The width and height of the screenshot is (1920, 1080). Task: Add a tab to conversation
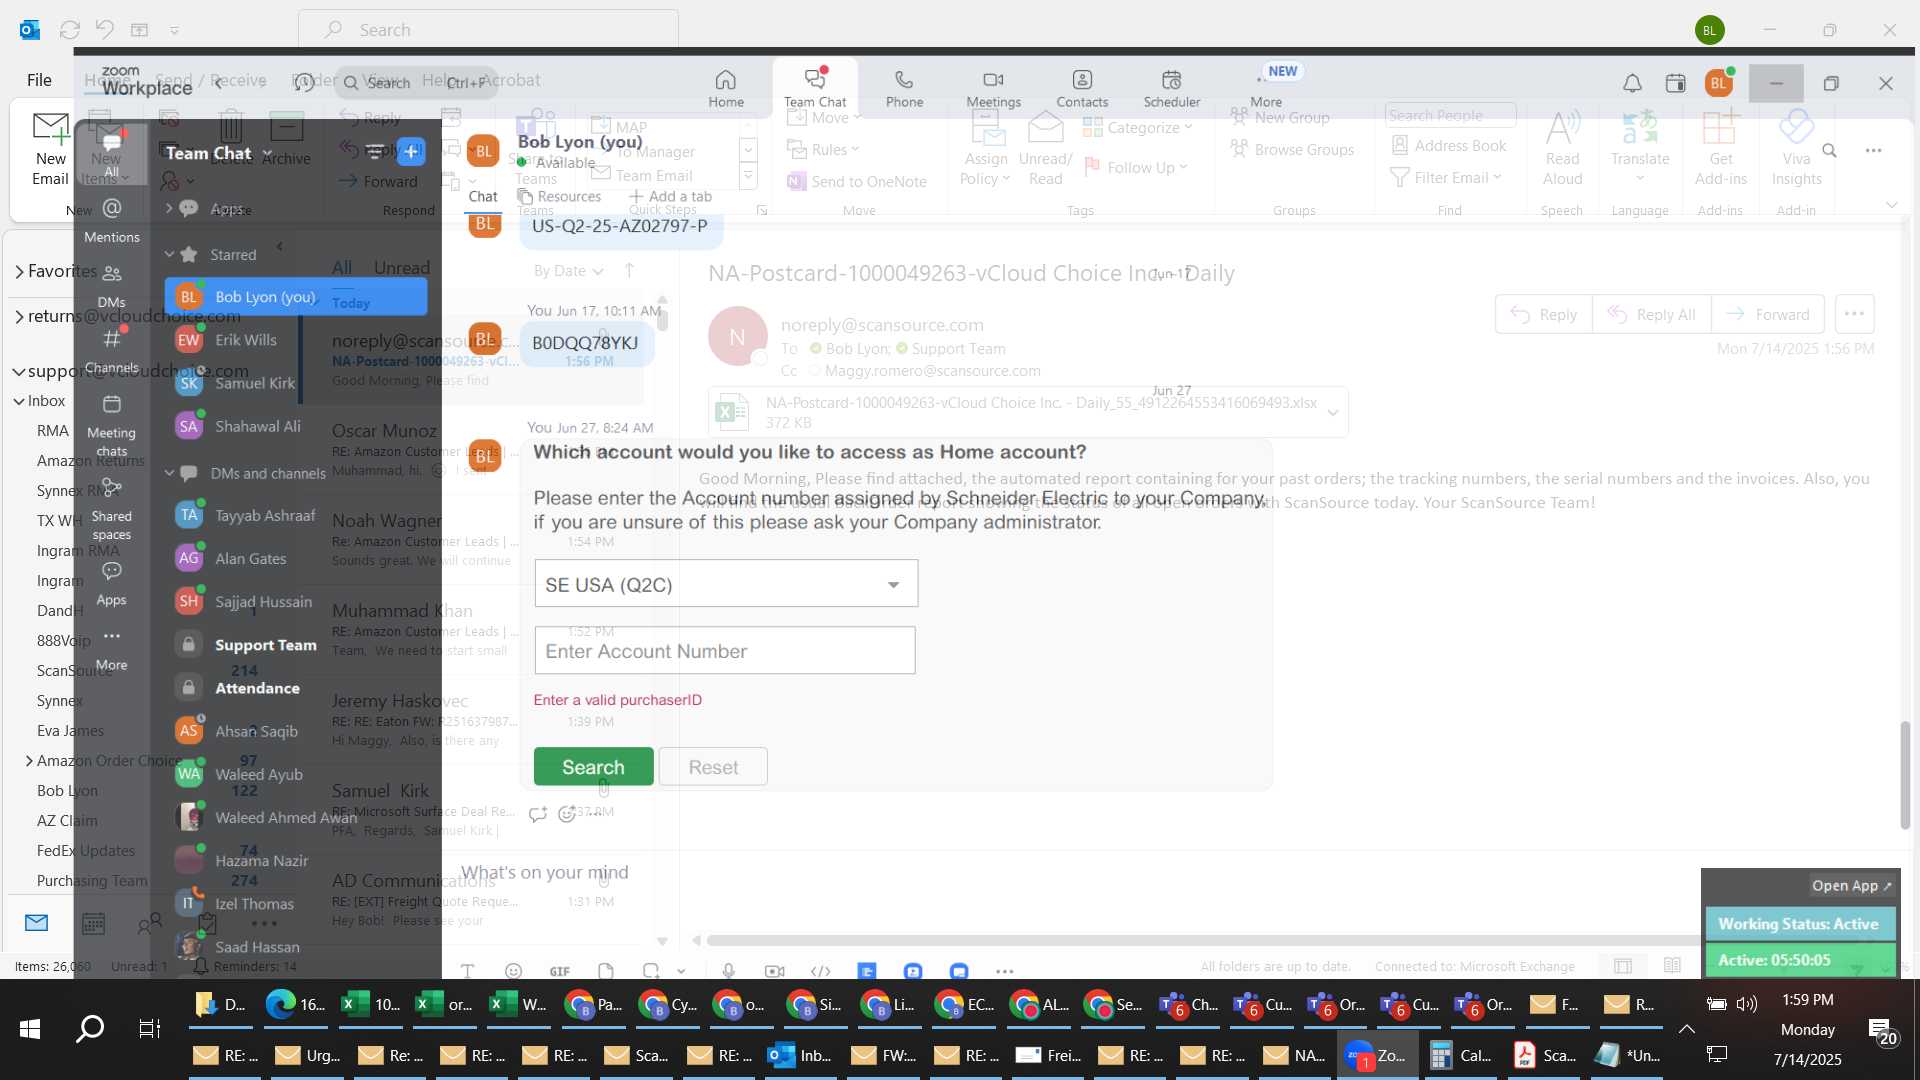click(670, 196)
